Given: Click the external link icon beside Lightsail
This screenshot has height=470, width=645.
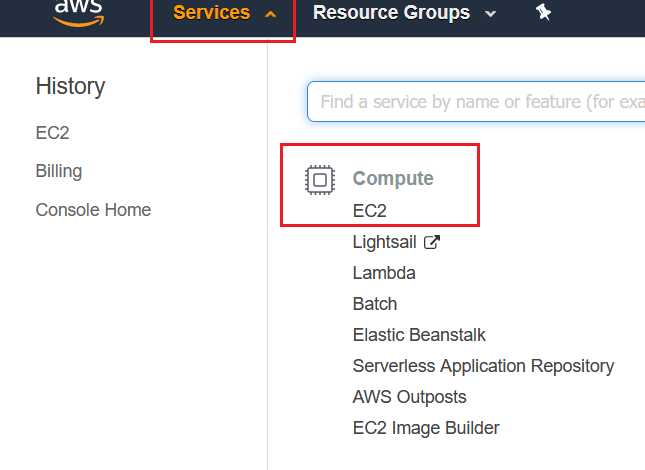Looking at the screenshot, I should [432, 242].
